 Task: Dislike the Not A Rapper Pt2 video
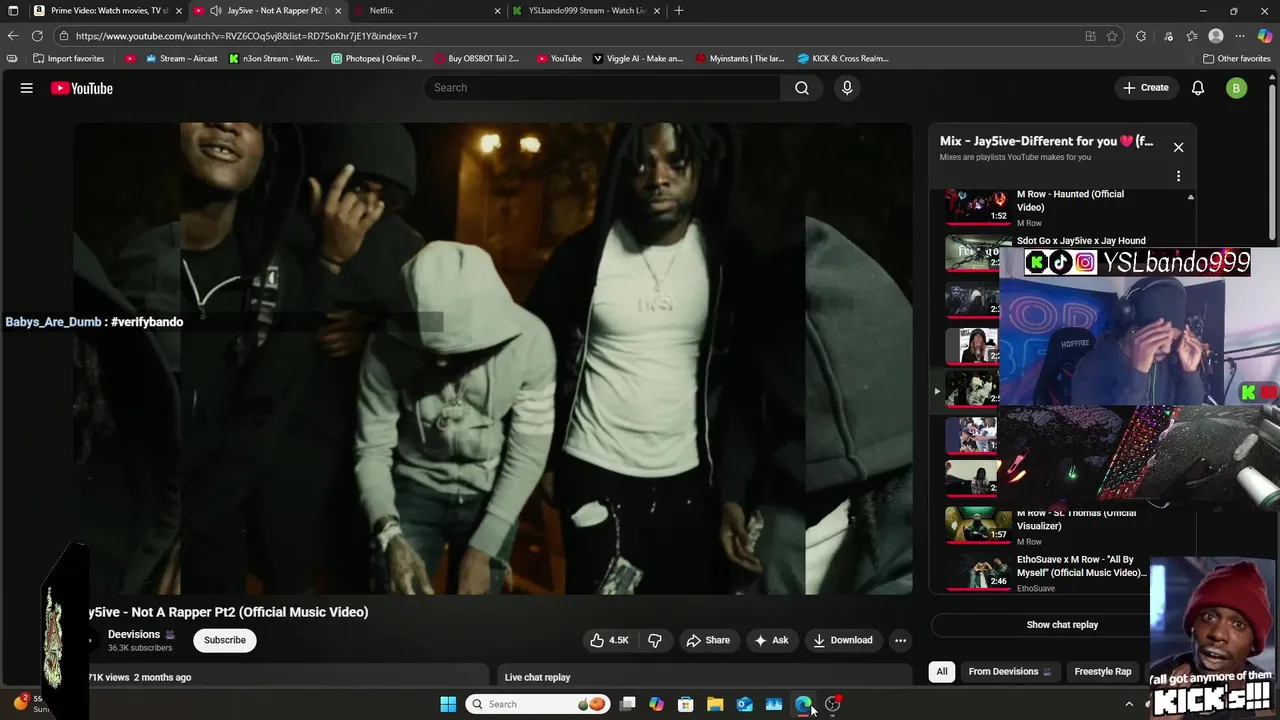pos(655,640)
